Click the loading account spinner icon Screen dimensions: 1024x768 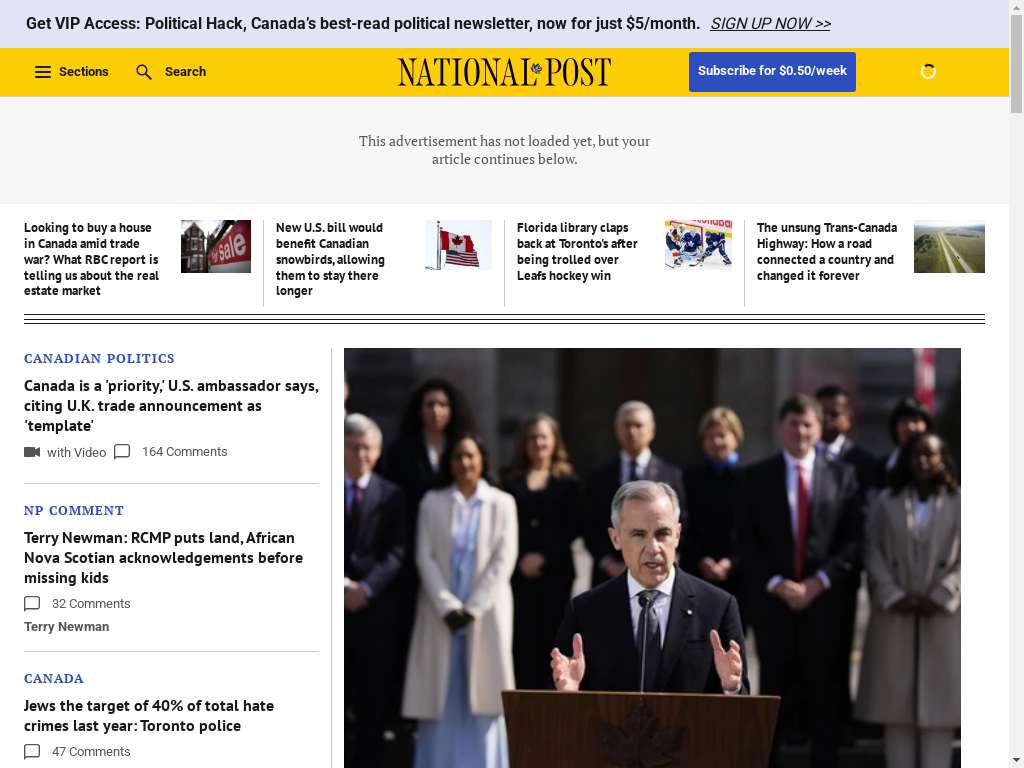(x=928, y=71)
